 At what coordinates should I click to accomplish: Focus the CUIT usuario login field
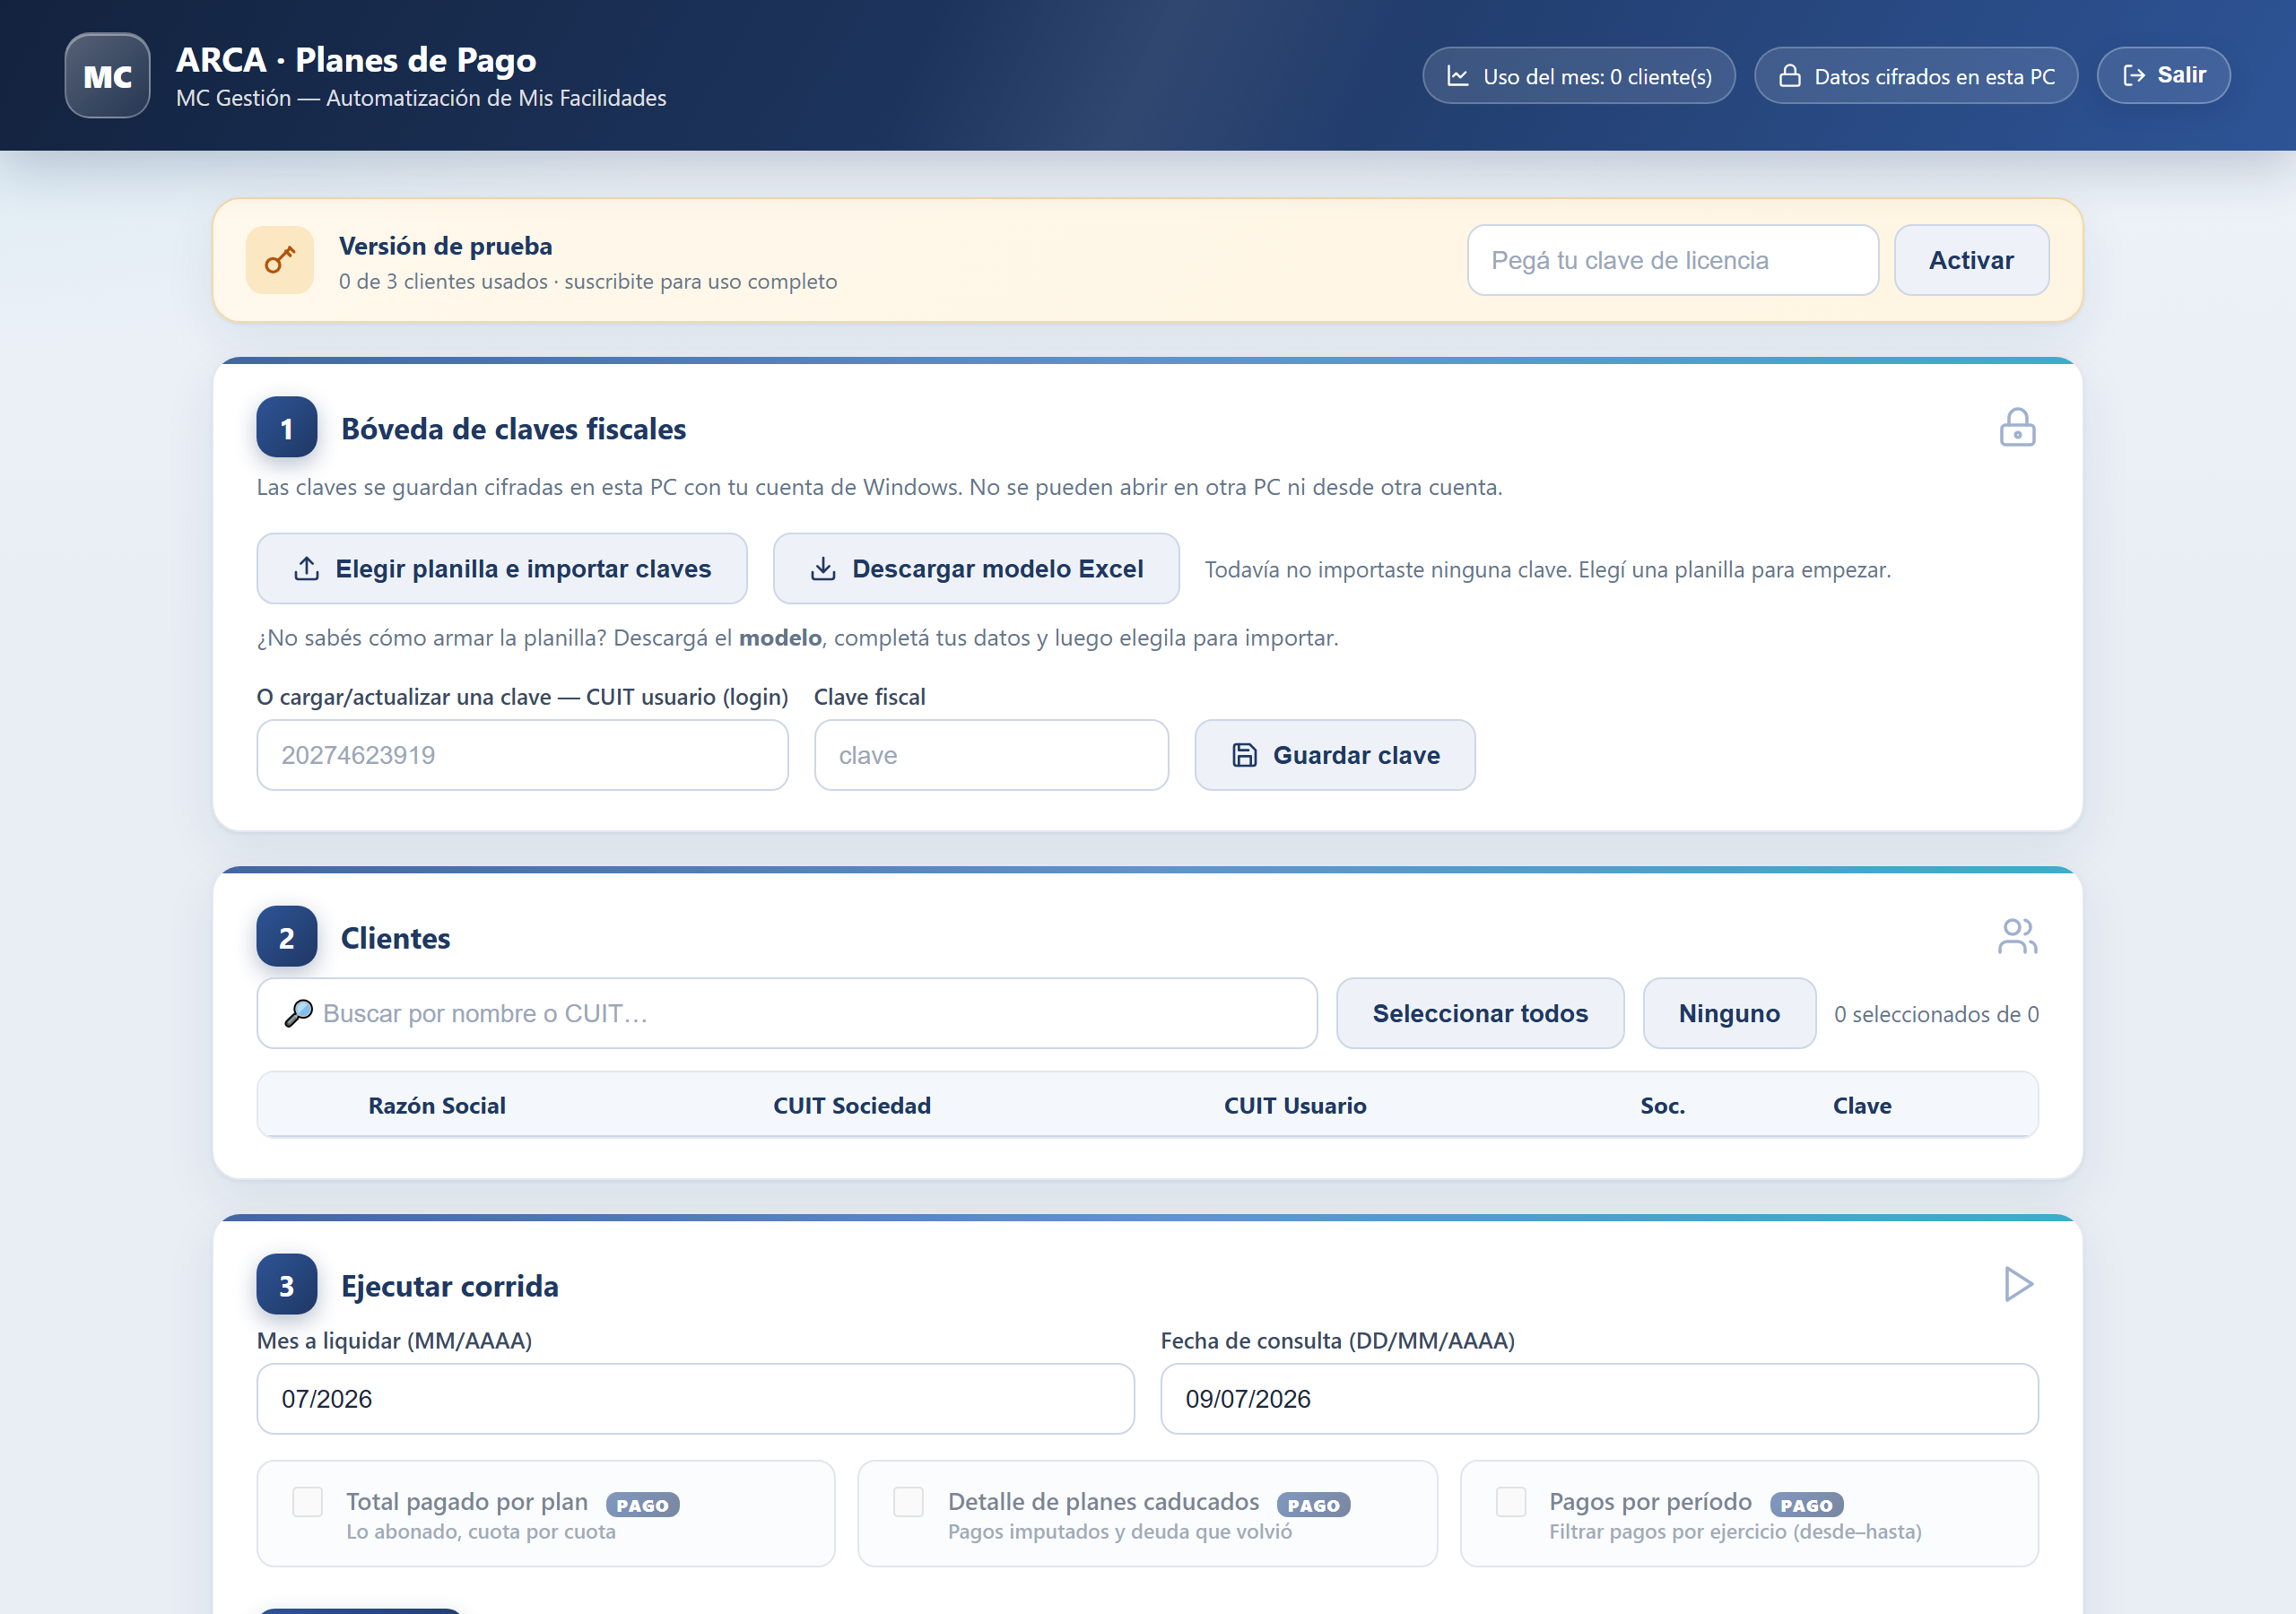[523, 755]
